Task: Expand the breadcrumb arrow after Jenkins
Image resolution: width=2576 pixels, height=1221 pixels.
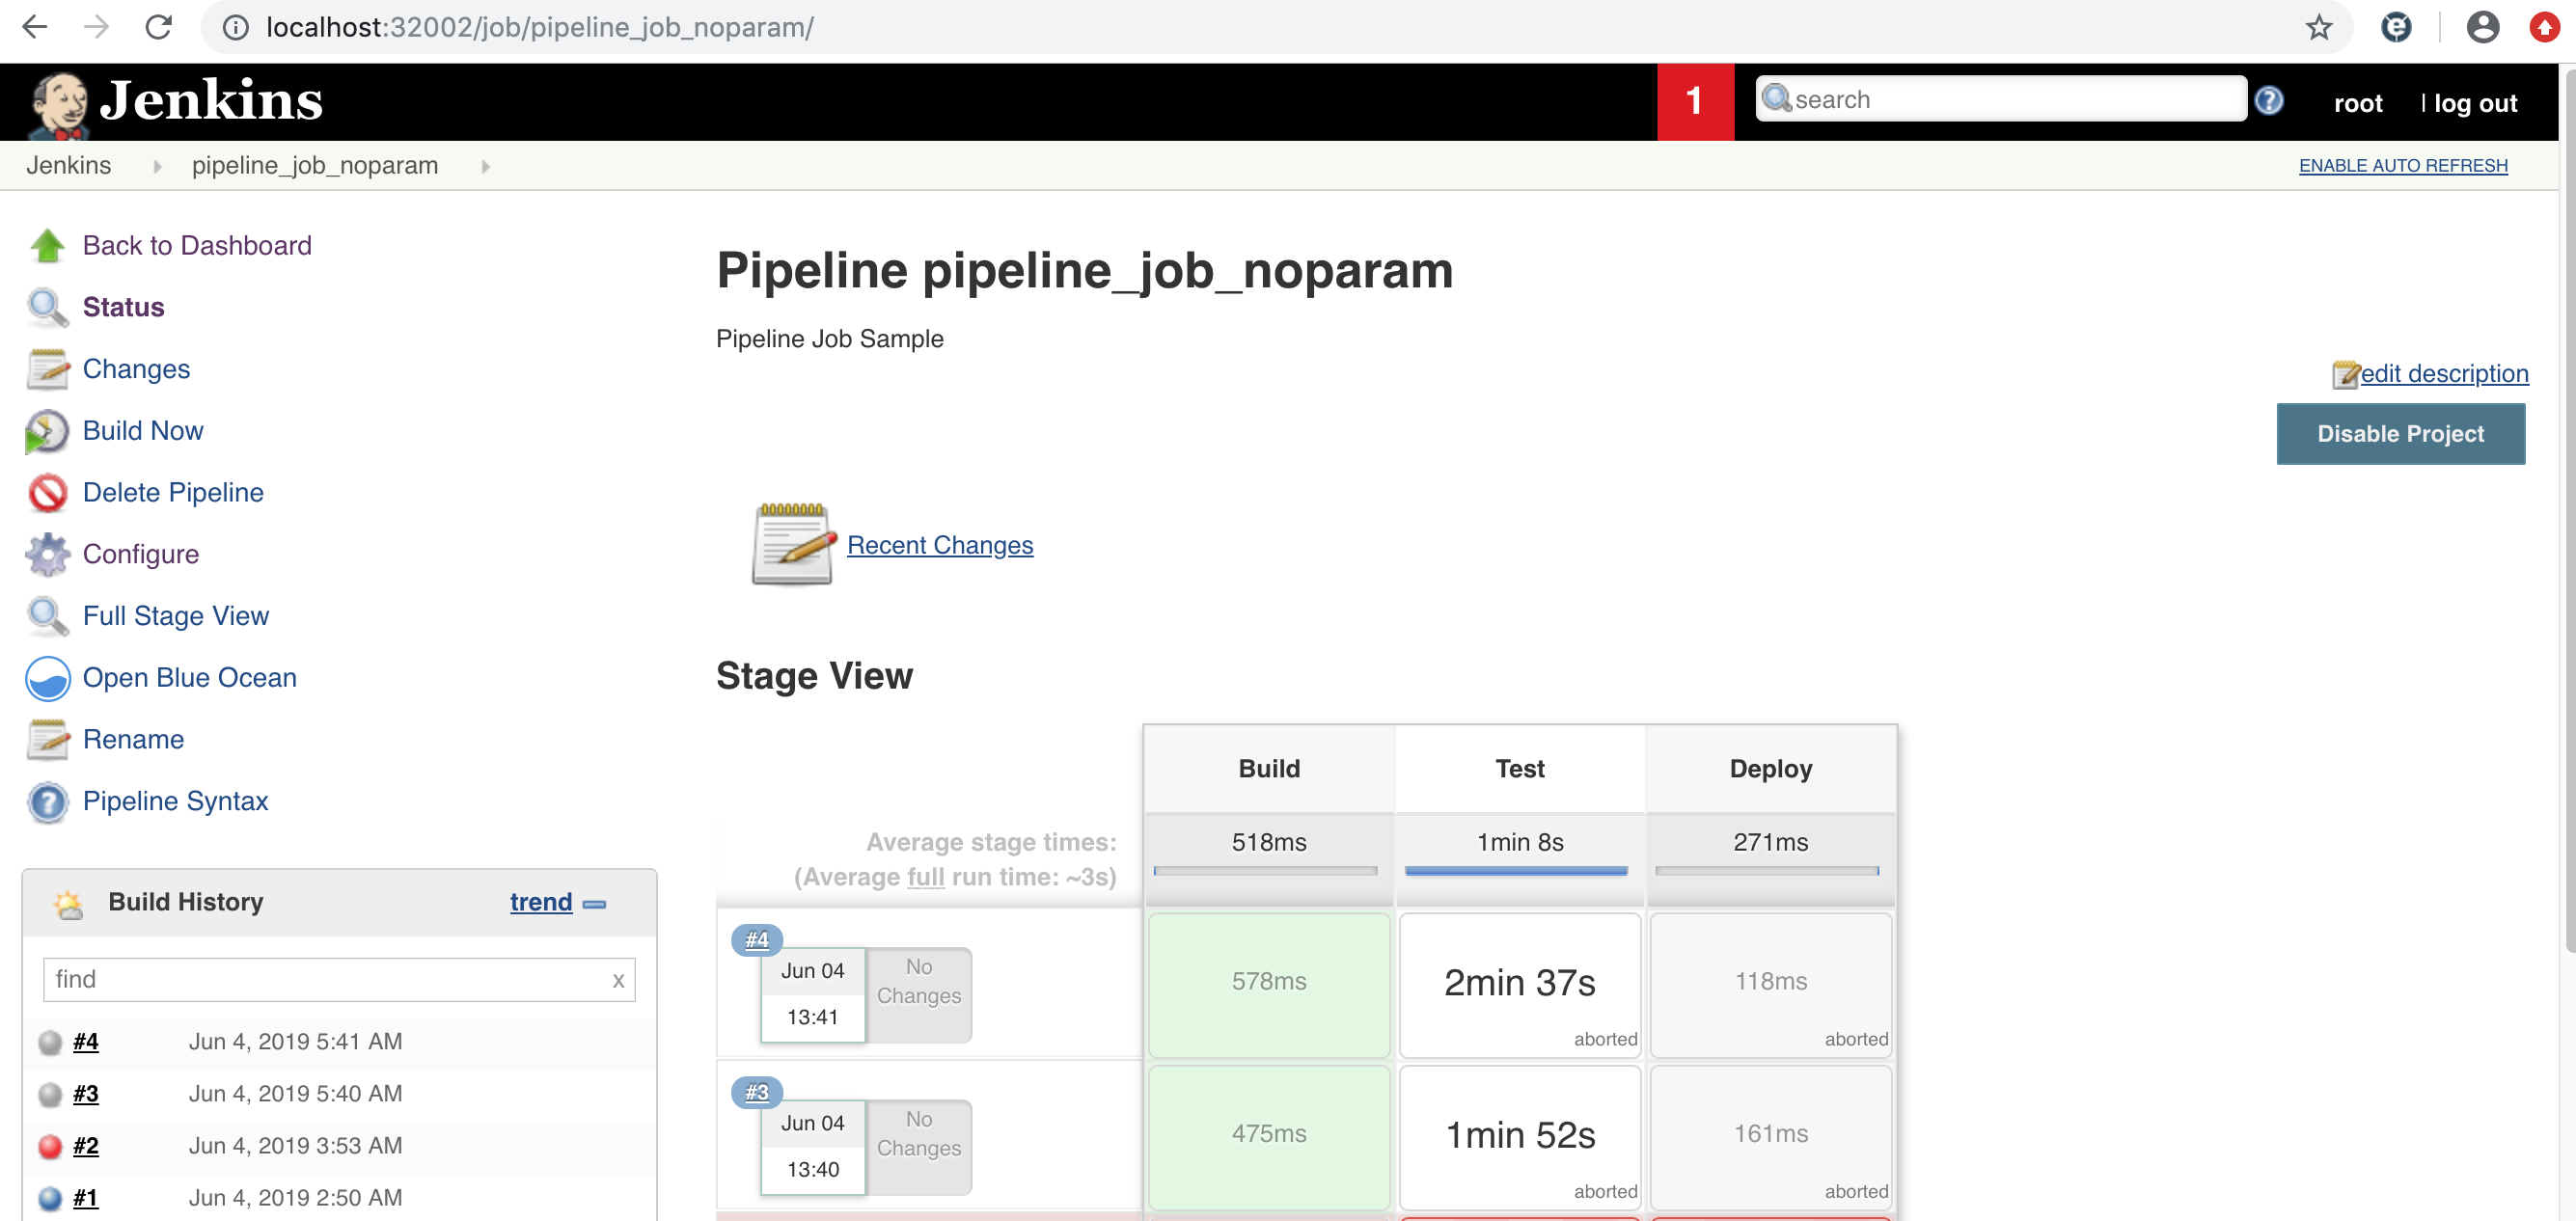Action: 157,166
